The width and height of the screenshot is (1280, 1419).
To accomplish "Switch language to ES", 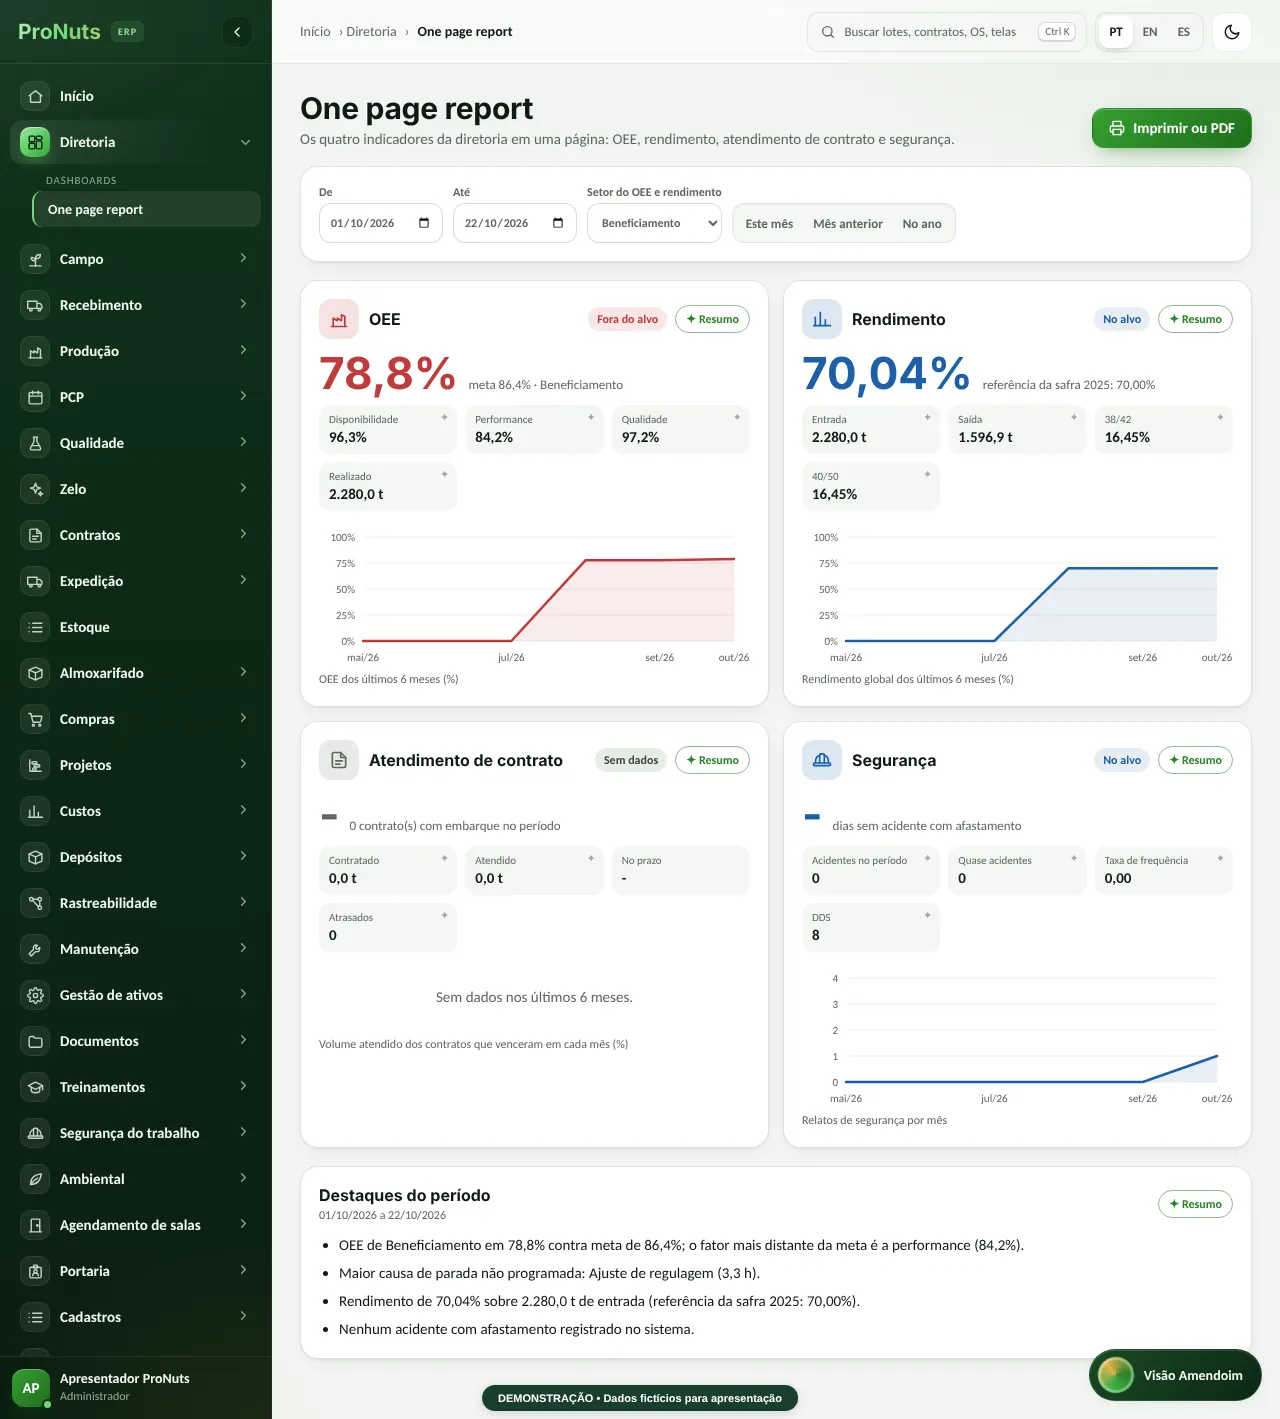I will tap(1184, 32).
